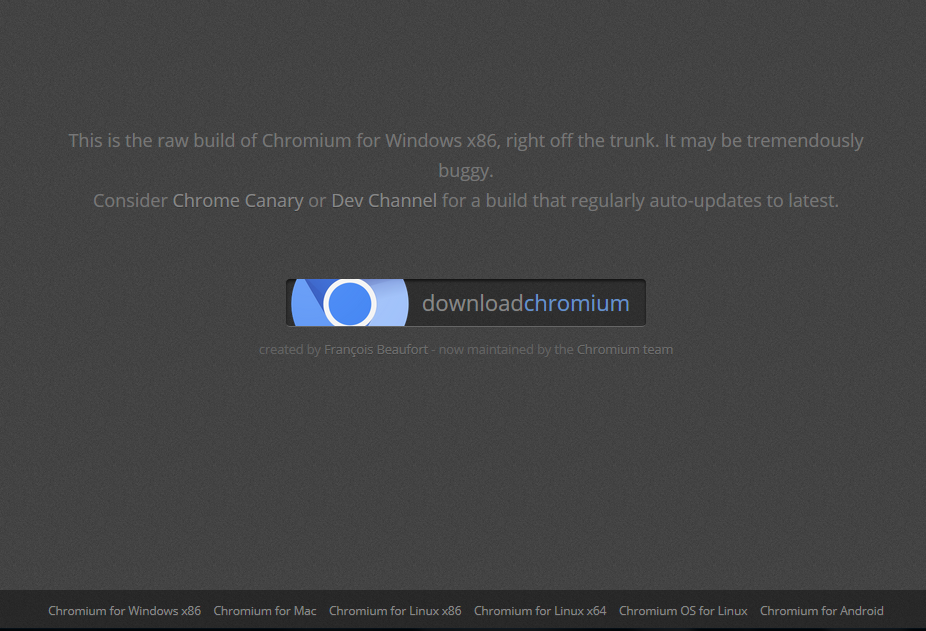Click the 'now maintained by the' credit text
The width and height of the screenshot is (926, 631).
coord(506,350)
